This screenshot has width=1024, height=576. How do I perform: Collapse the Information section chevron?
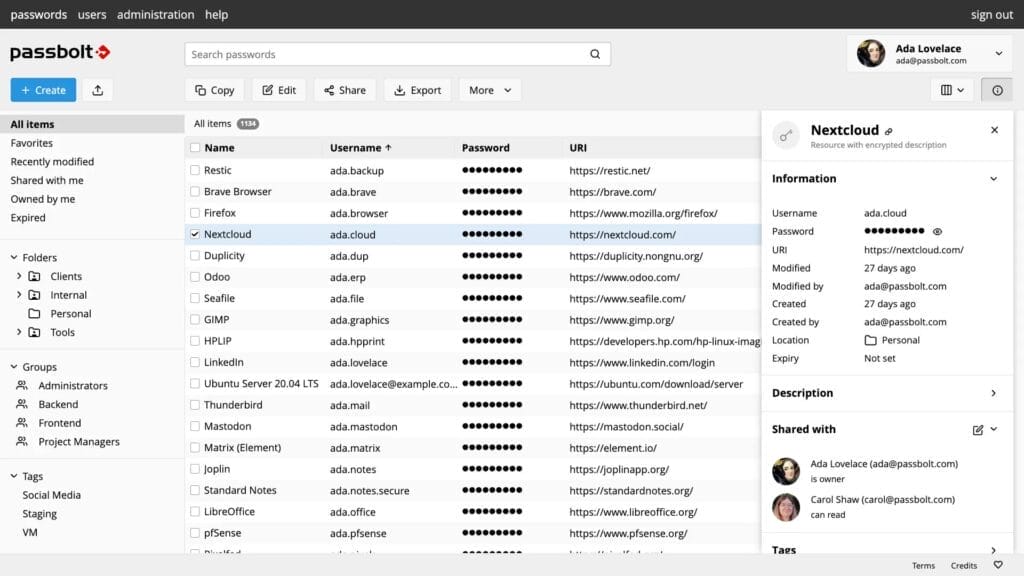click(x=993, y=178)
